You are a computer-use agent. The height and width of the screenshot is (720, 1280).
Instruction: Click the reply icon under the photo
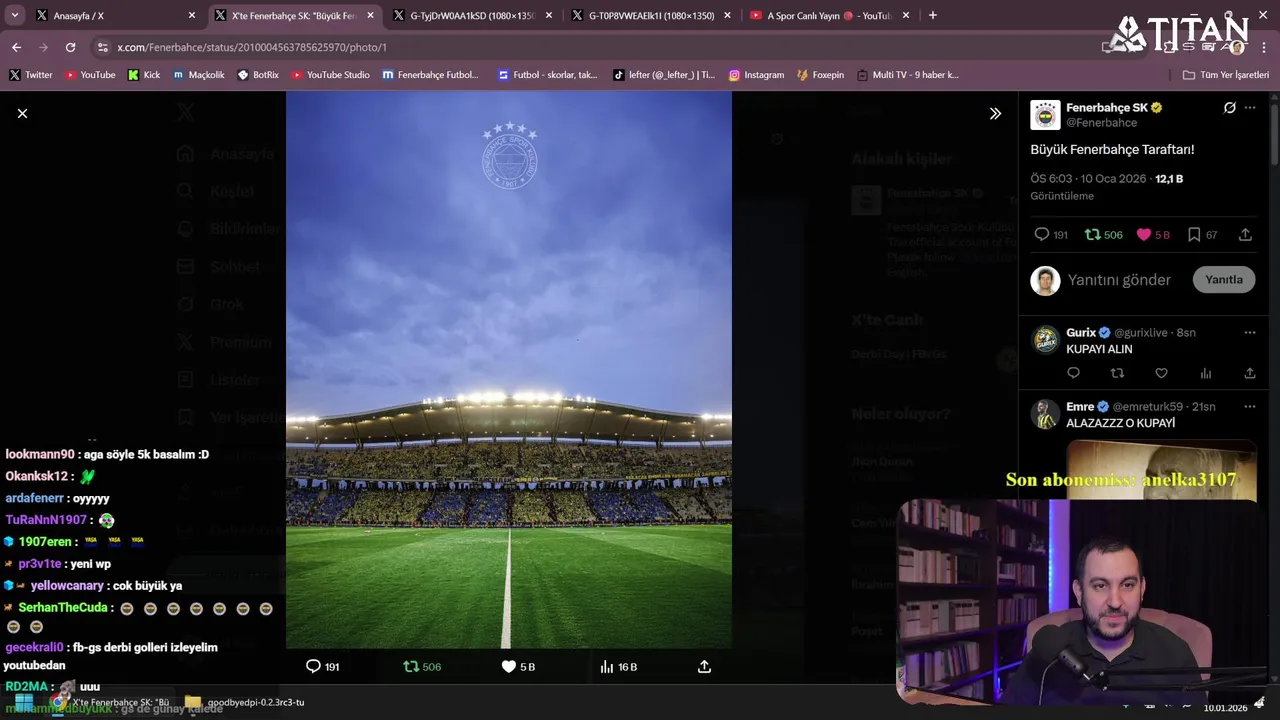pyautogui.click(x=313, y=667)
